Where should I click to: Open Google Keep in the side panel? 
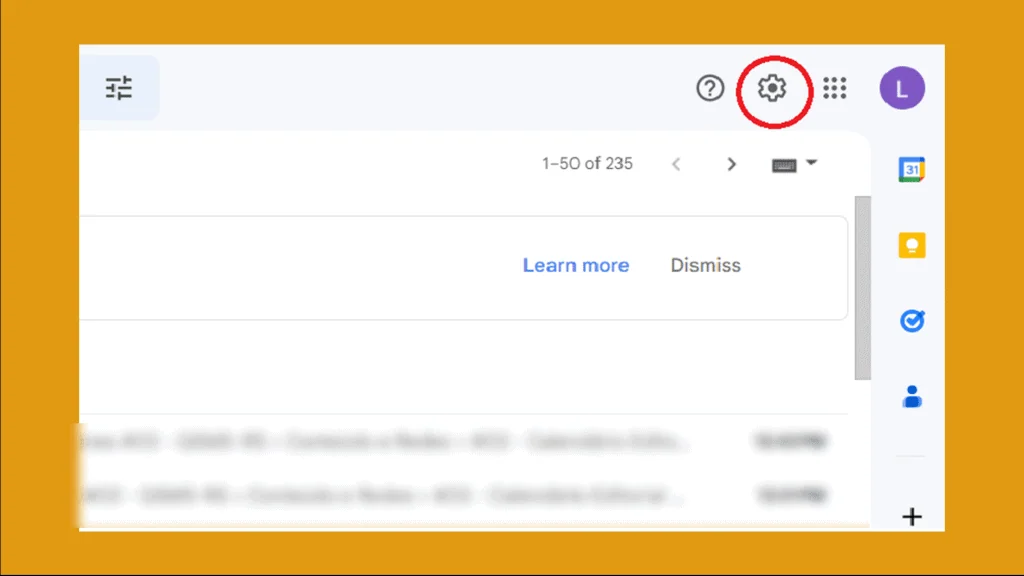pos(911,245)
